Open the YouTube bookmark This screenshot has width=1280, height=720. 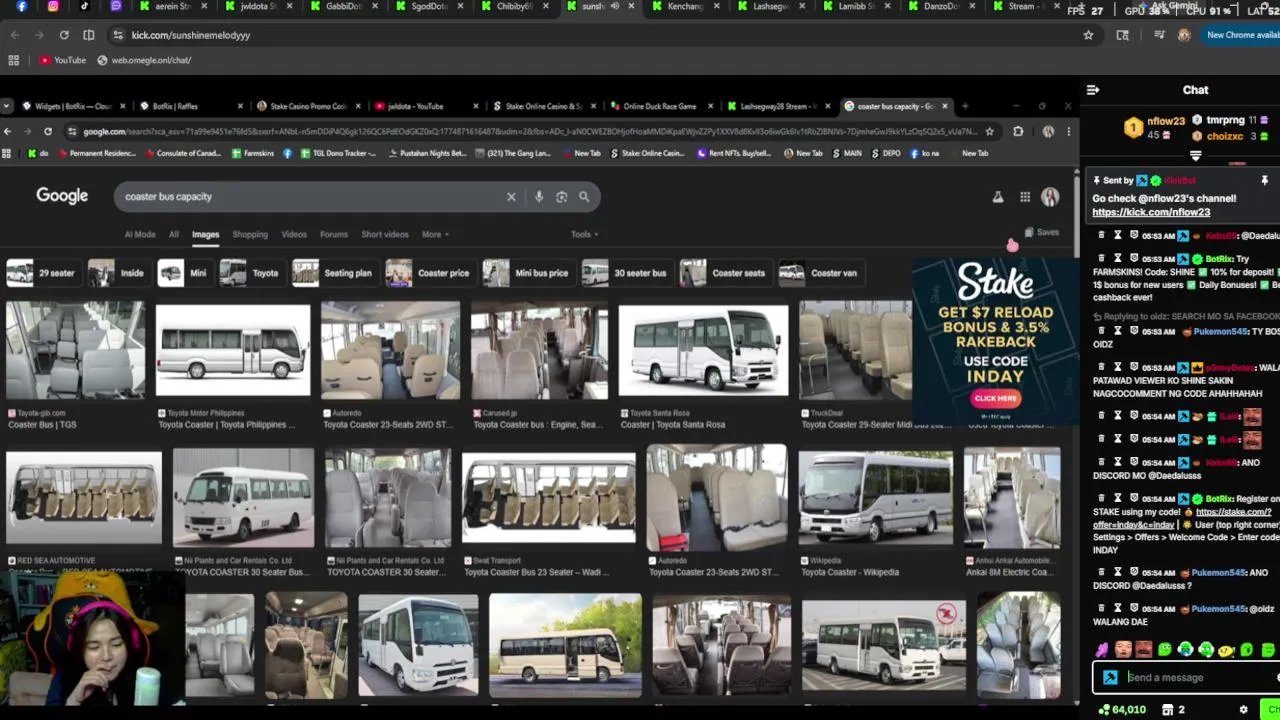(63, 60)
